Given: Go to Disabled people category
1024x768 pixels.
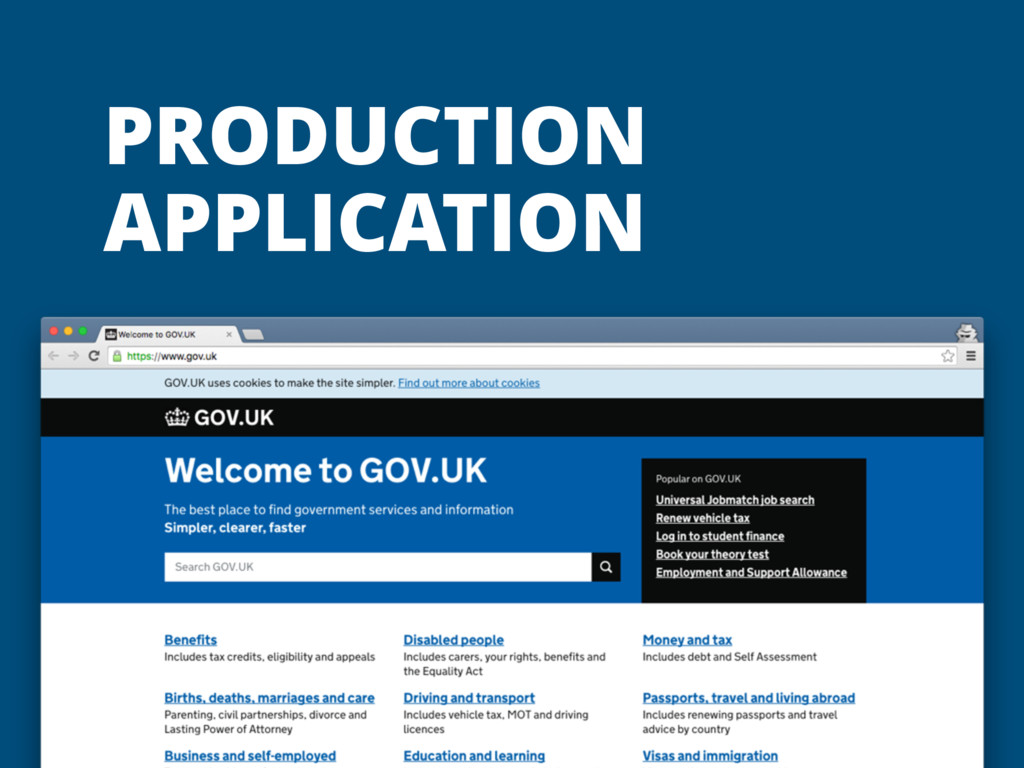Looking at the screenshot, I should (453, 640).
